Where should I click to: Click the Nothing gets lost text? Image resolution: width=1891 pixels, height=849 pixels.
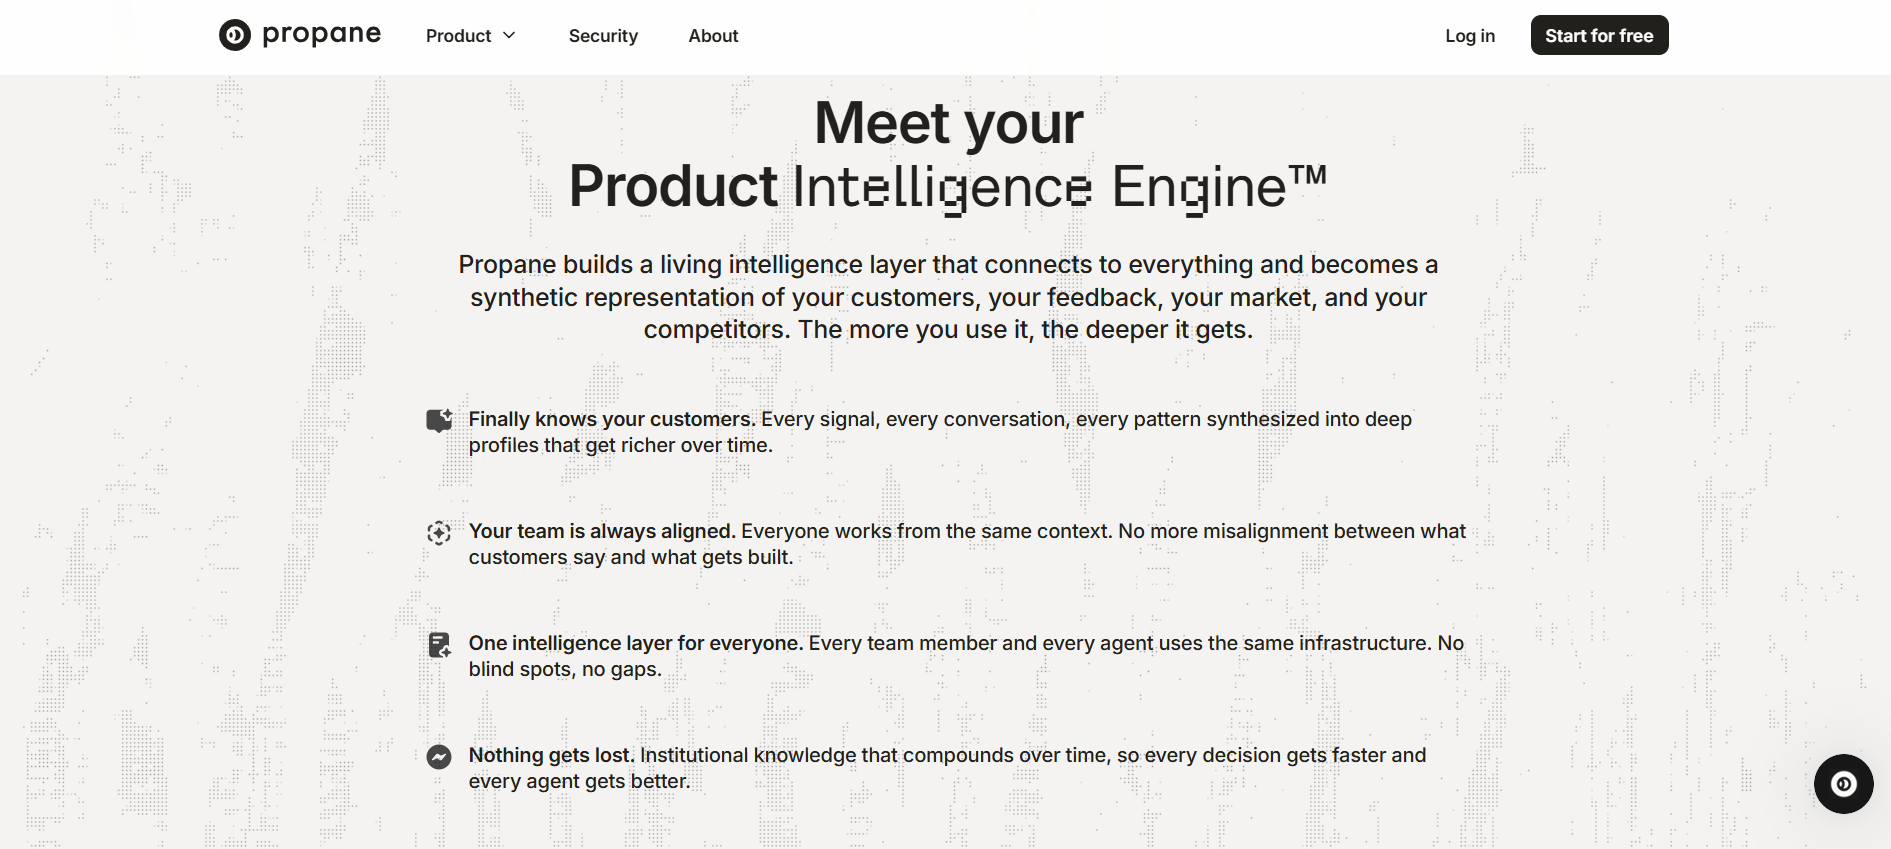(552, 755)
